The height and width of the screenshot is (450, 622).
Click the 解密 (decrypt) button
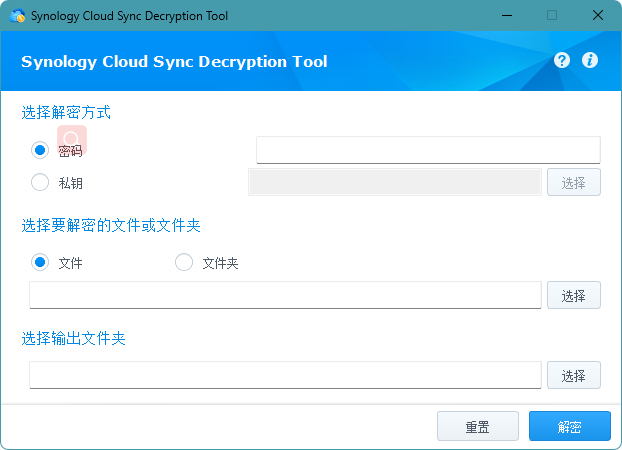point(570,426)
